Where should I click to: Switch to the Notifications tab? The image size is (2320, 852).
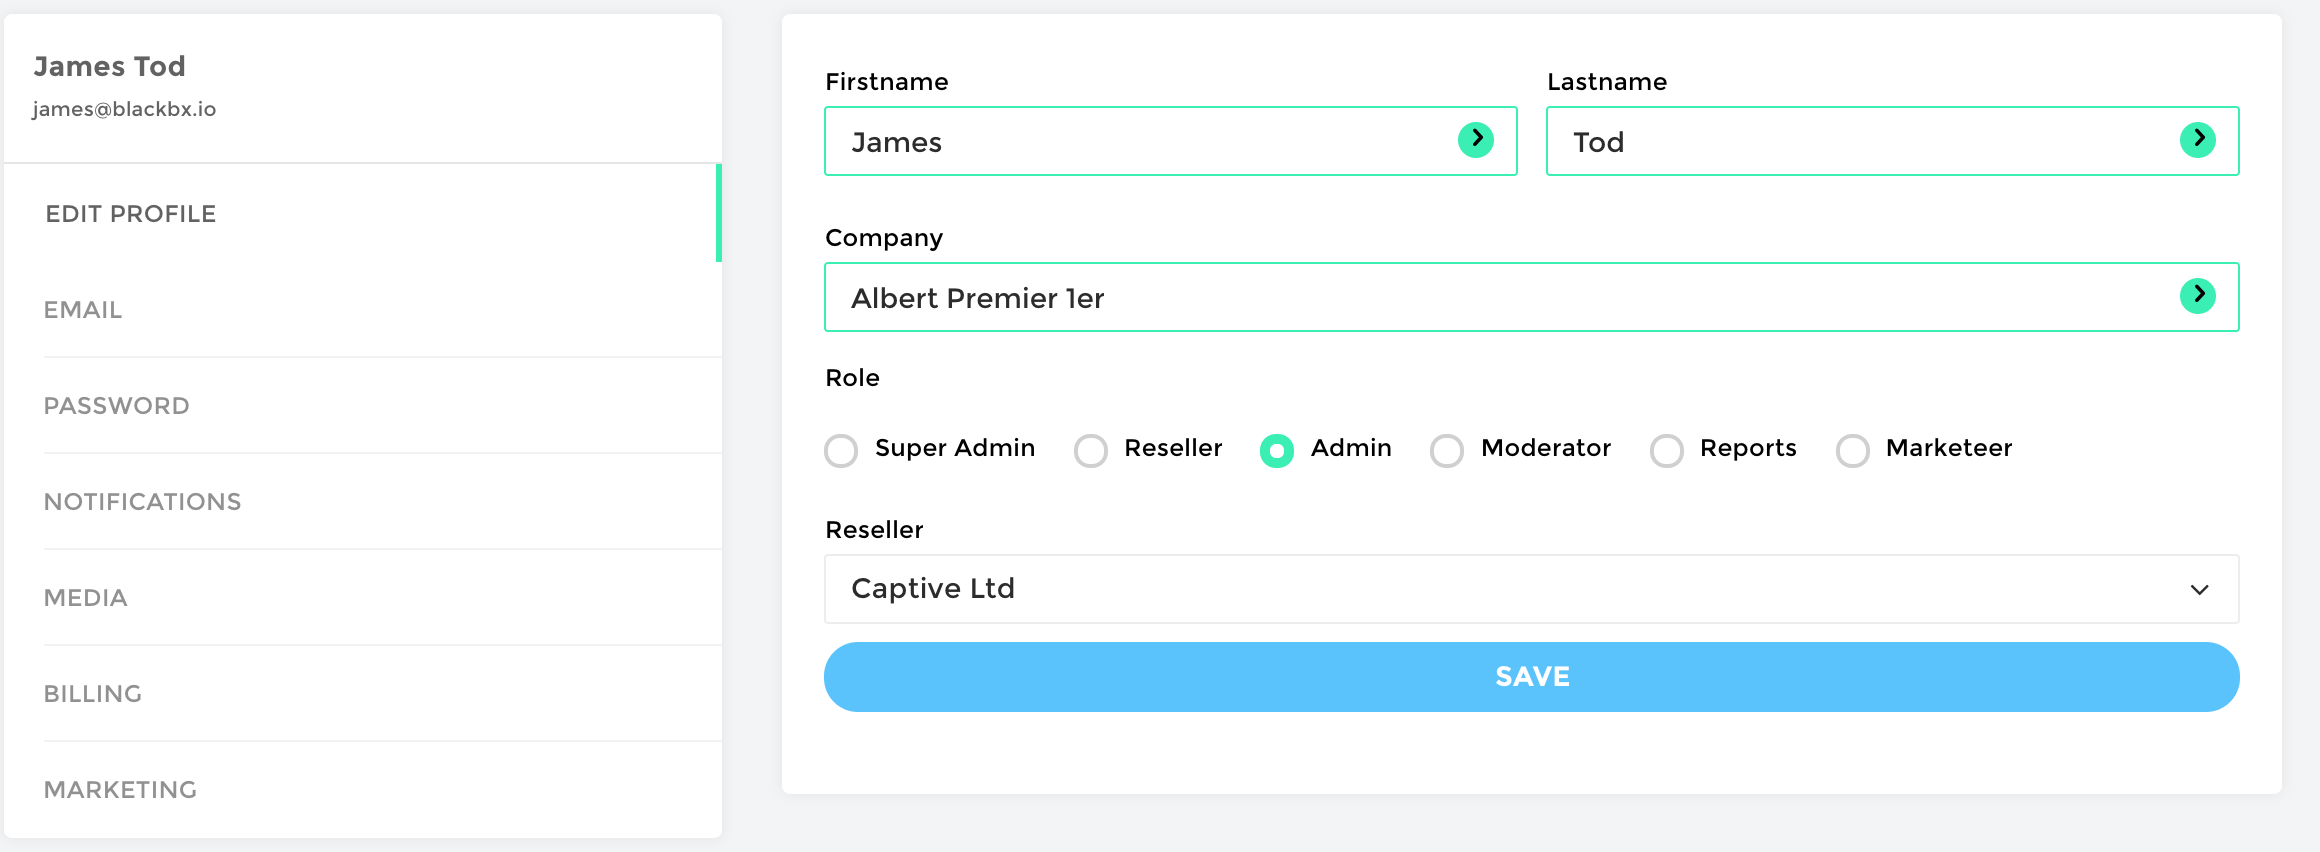[x=143, y=502]
